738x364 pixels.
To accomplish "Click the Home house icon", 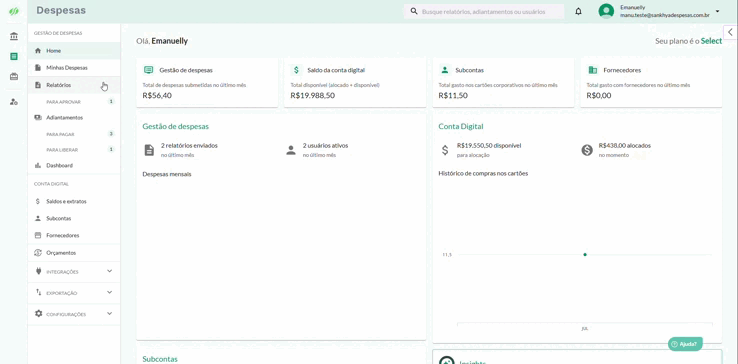I will pos(38,50).
